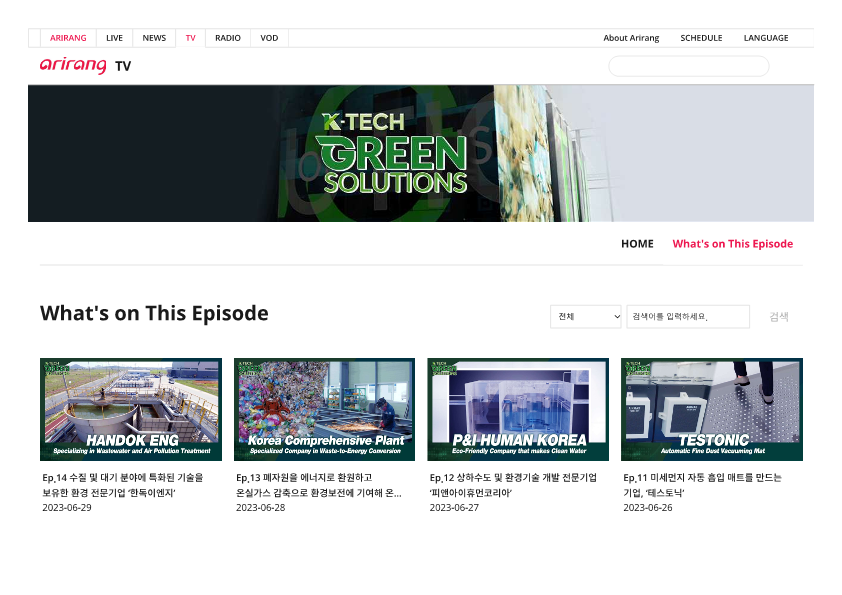Open the HANDOK ENG episode thumbnail
This screenshot has height=595, width=842.
[131, 409]
